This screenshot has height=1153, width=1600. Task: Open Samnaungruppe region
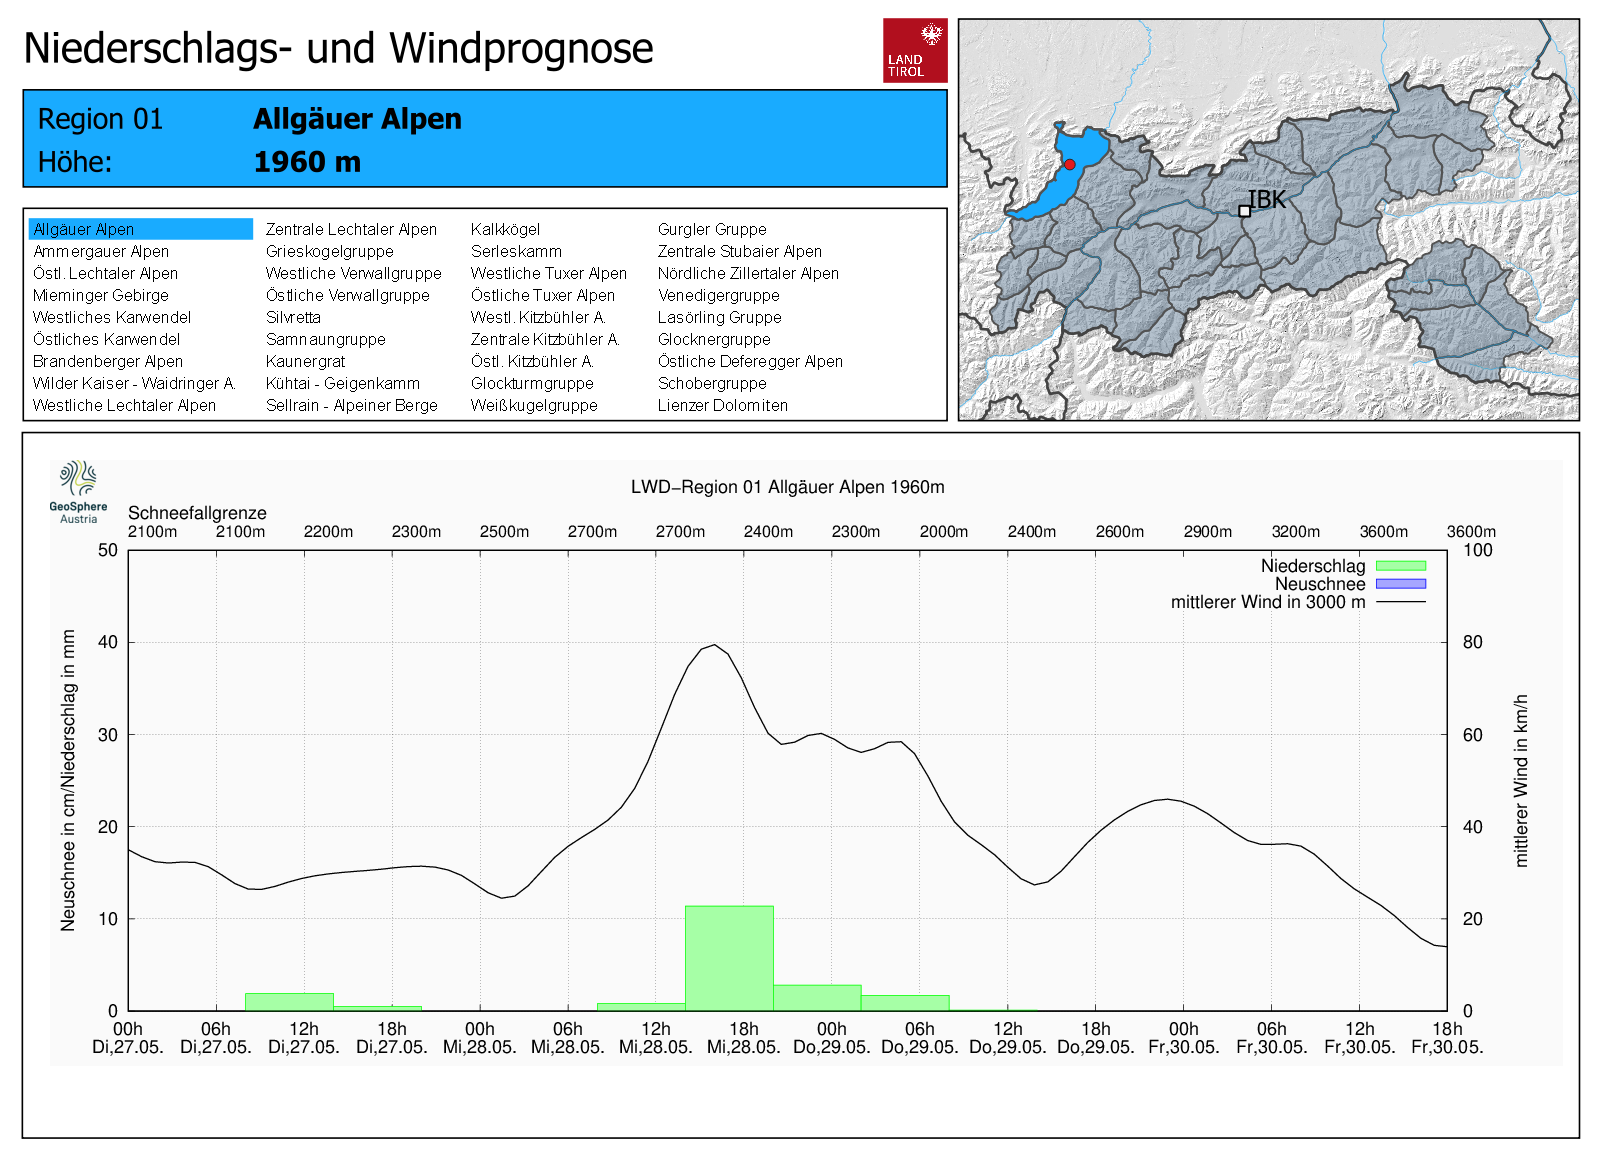coord(326,339)
